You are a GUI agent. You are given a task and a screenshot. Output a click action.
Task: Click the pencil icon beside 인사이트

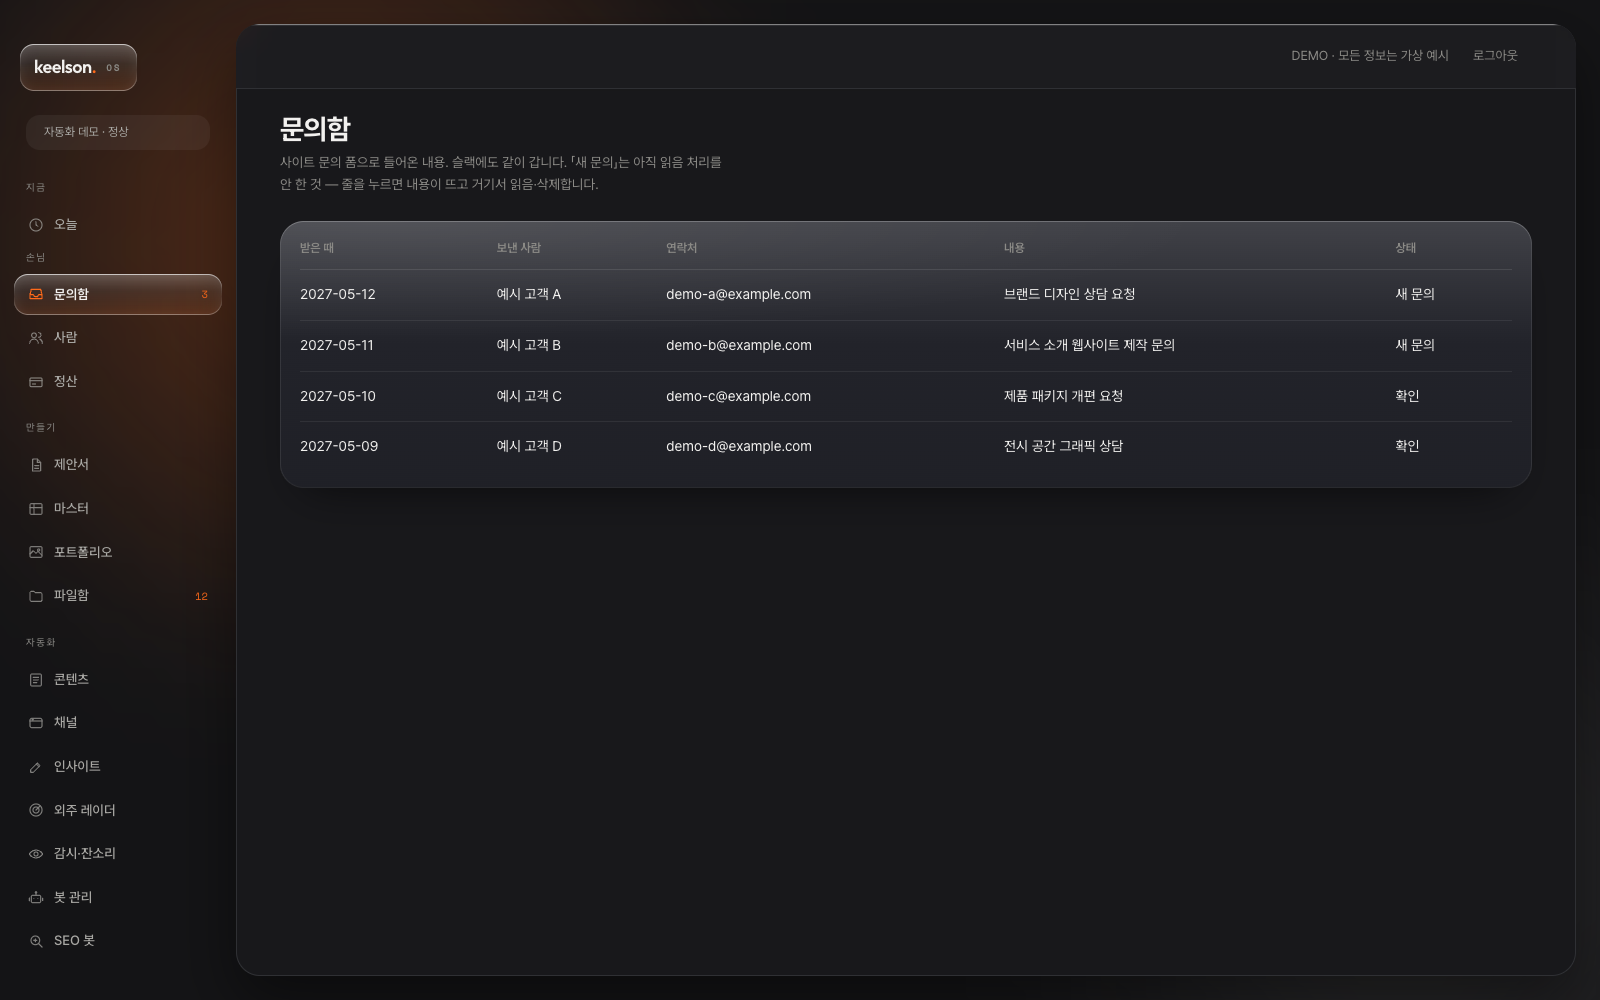[x=36, y=767]
